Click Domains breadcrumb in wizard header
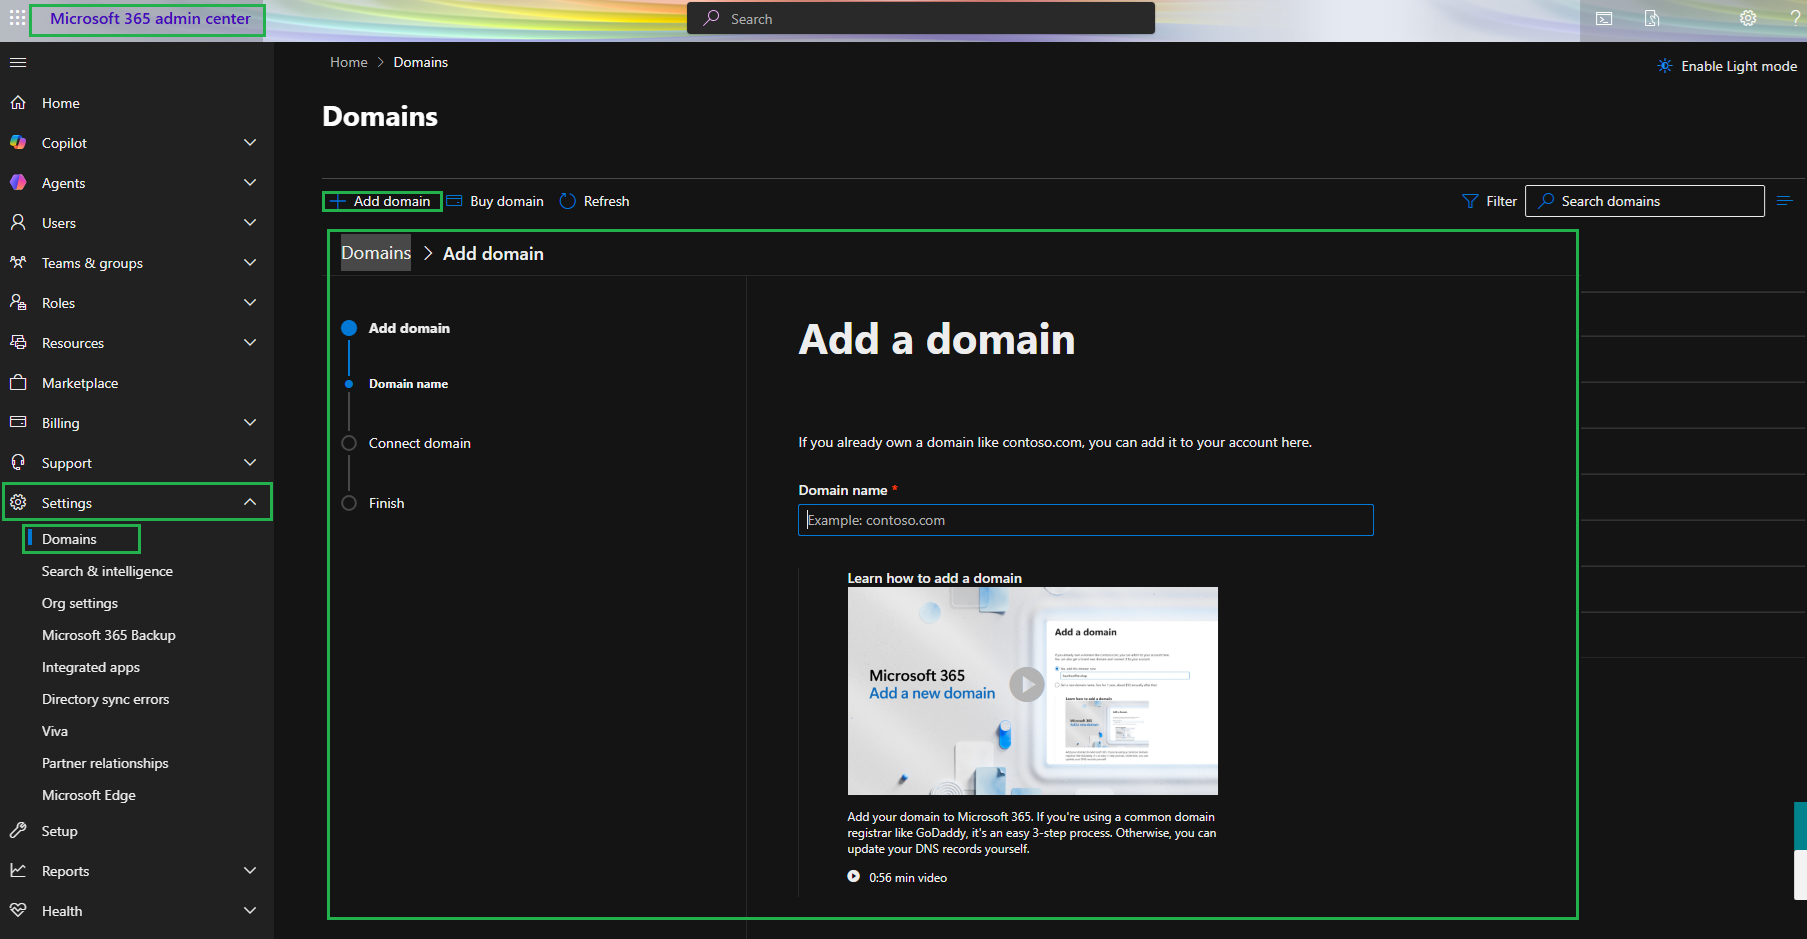 point(376,253)
